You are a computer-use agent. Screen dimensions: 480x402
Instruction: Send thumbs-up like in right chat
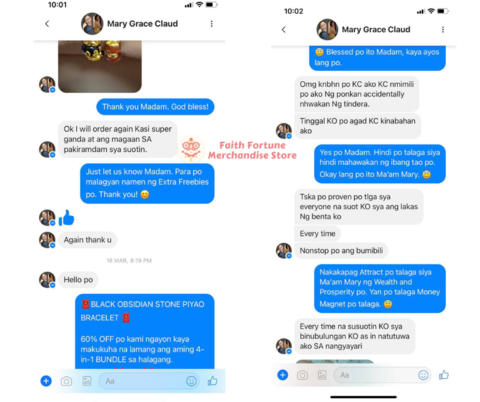444,375
